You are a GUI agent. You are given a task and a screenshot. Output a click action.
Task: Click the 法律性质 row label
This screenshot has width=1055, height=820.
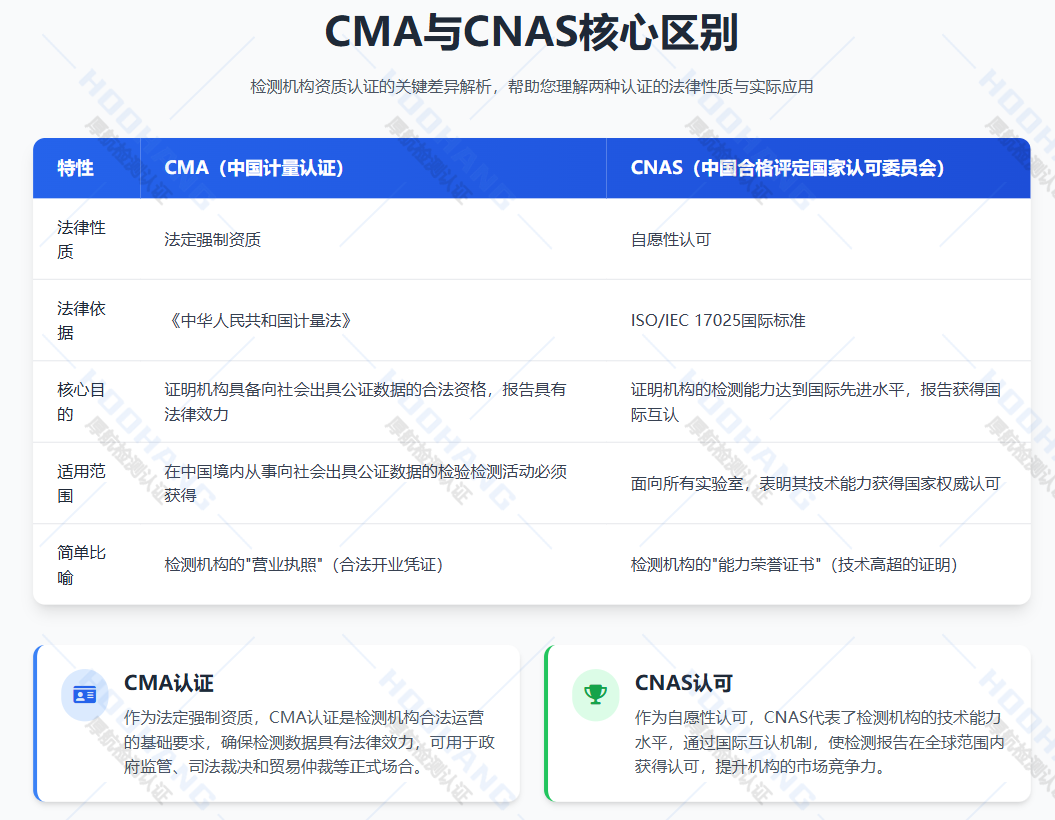(81, 239)
